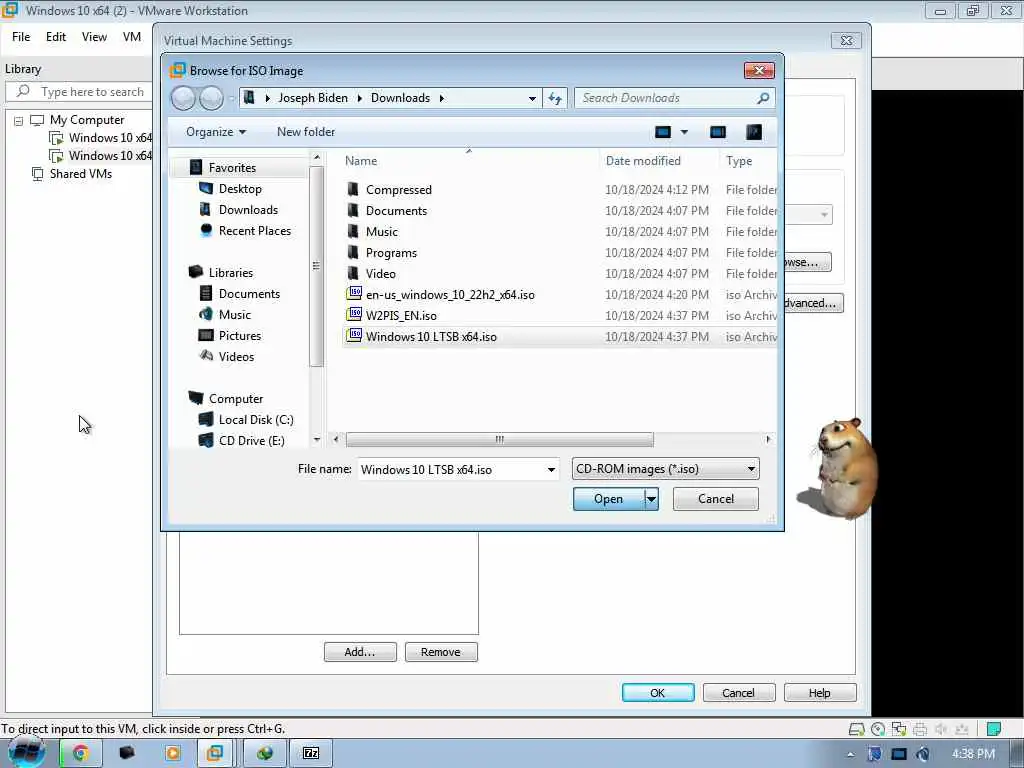1024x768 pixels.
Task: Click the Open button
Action: [x=609, y=499]
